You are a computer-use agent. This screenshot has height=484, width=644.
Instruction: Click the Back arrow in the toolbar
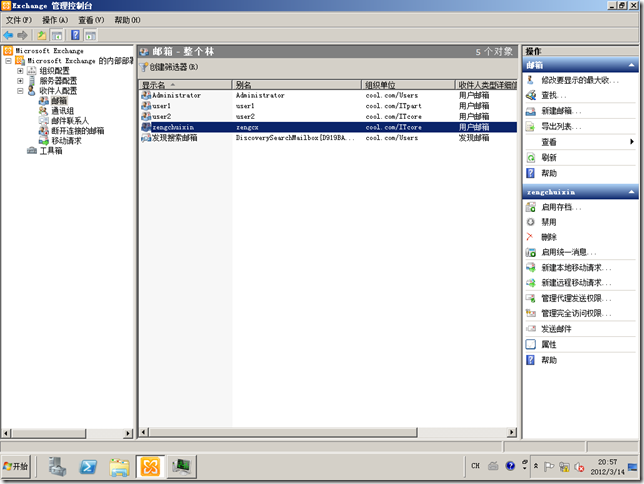(9, 35)
